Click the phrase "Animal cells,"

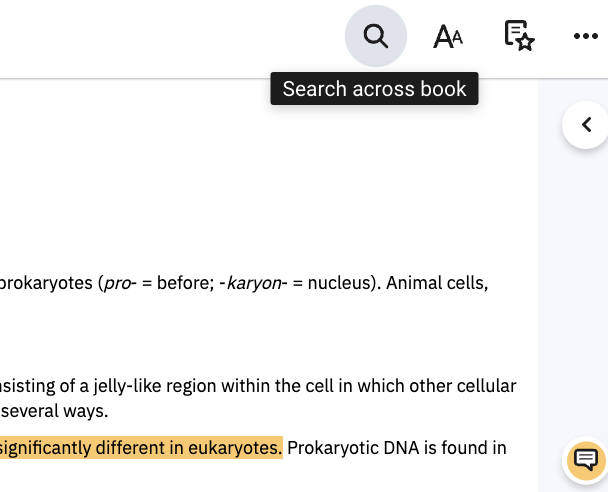[x=437, y=283]
